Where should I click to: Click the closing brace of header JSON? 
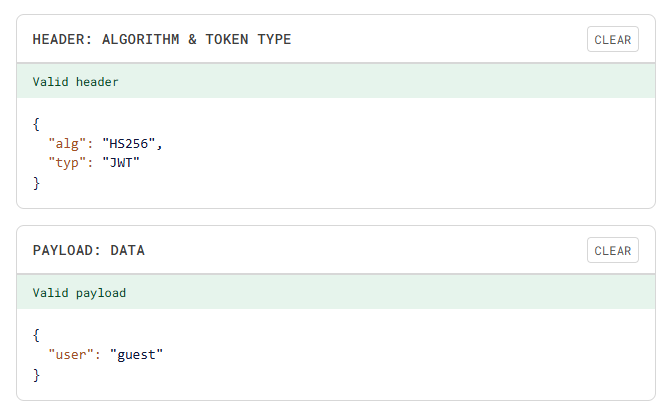tap(36, 182)
